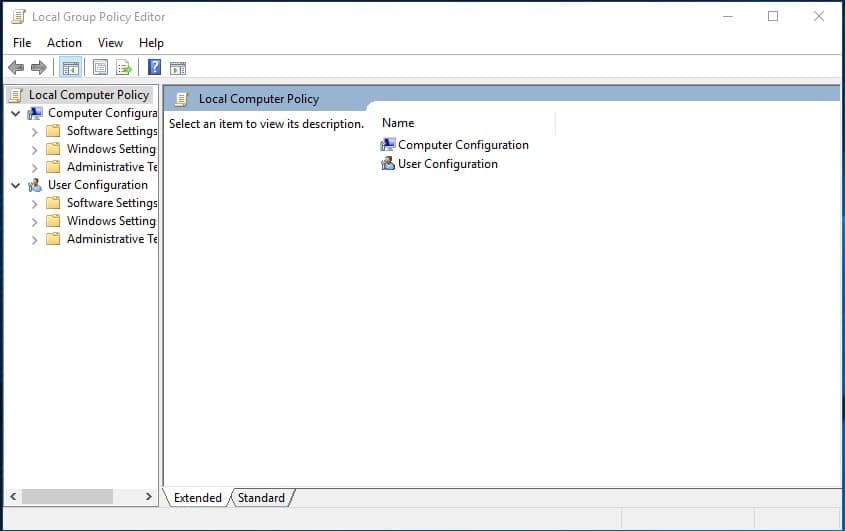Click folder icon of Software Settings under User Configuration
The width and height of the screenshot is (845, 531).
53,203
